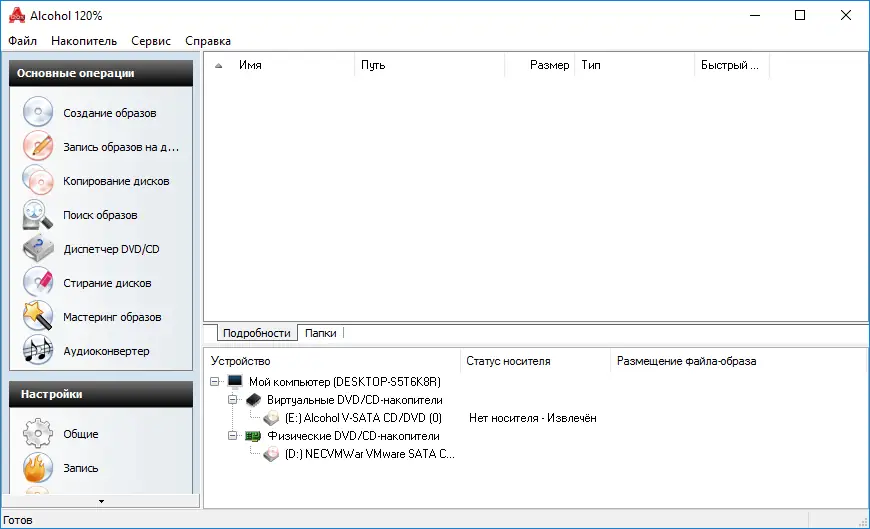Open Диспетчер DVD/CD text link
Viewport: 870px width, 529px height.
click(111, 249)
